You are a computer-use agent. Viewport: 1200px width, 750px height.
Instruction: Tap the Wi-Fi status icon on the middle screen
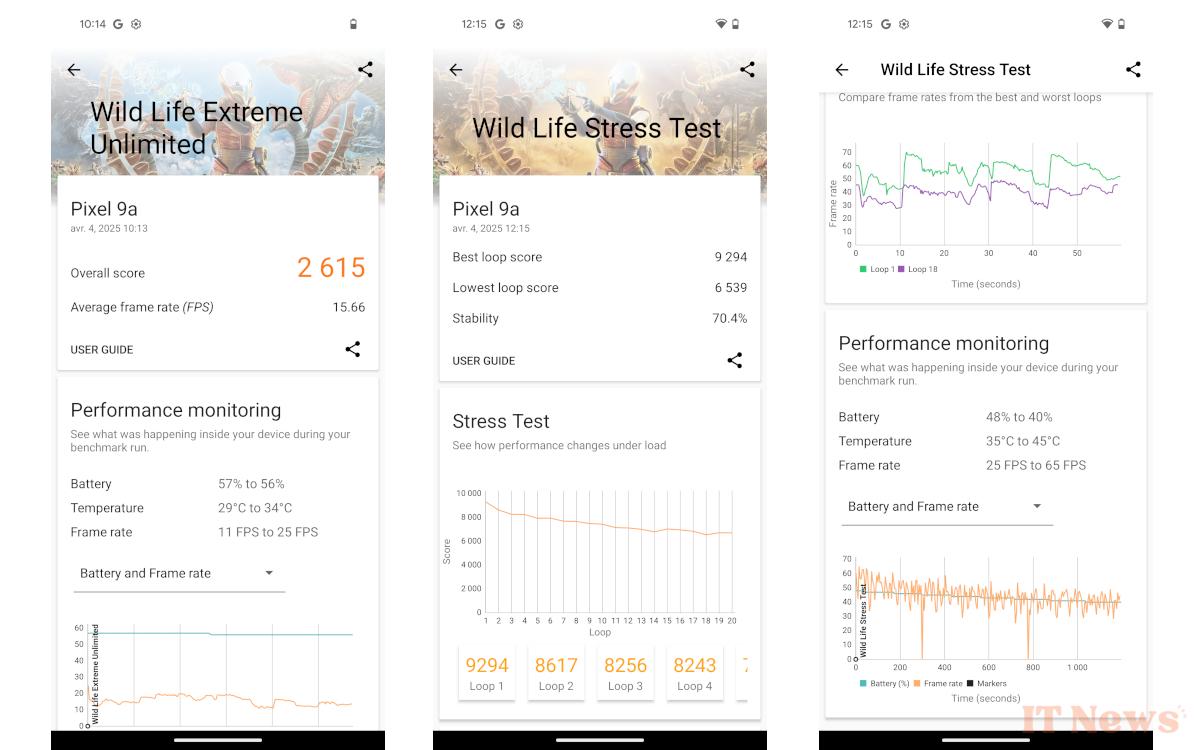(721, 24)
